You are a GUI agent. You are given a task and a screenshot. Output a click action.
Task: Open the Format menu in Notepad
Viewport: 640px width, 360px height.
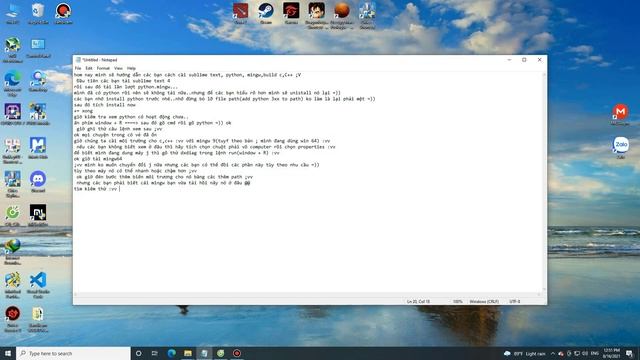pos(103,68)
